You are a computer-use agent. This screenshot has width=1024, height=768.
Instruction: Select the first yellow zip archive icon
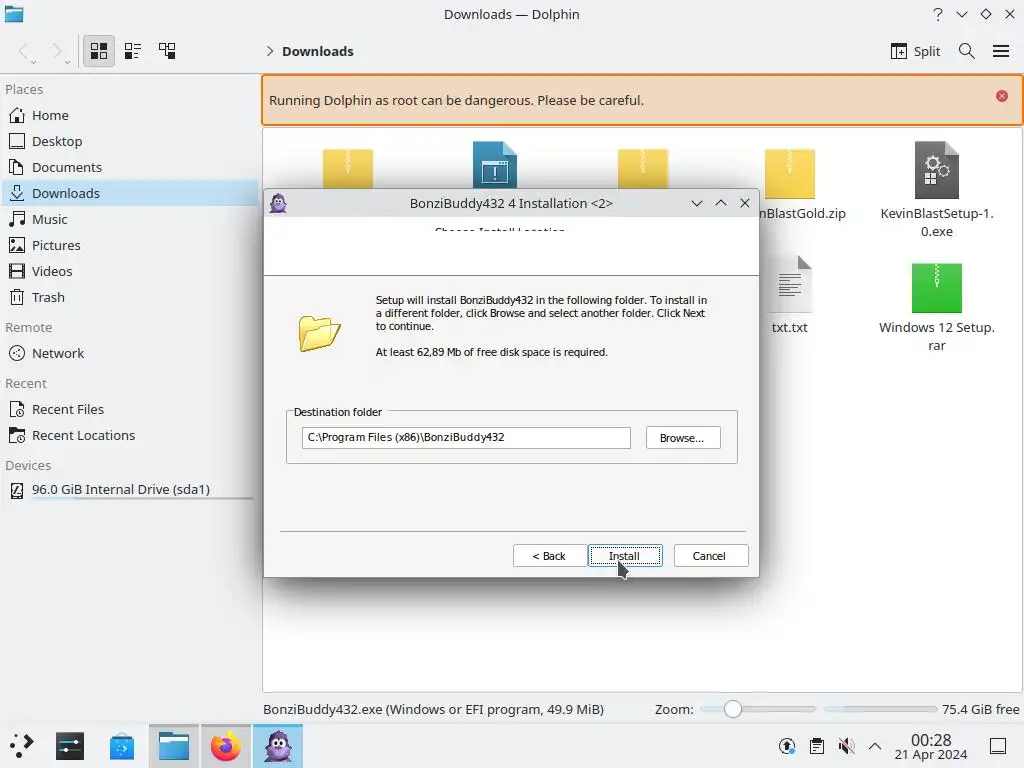[x=347, y=169]
